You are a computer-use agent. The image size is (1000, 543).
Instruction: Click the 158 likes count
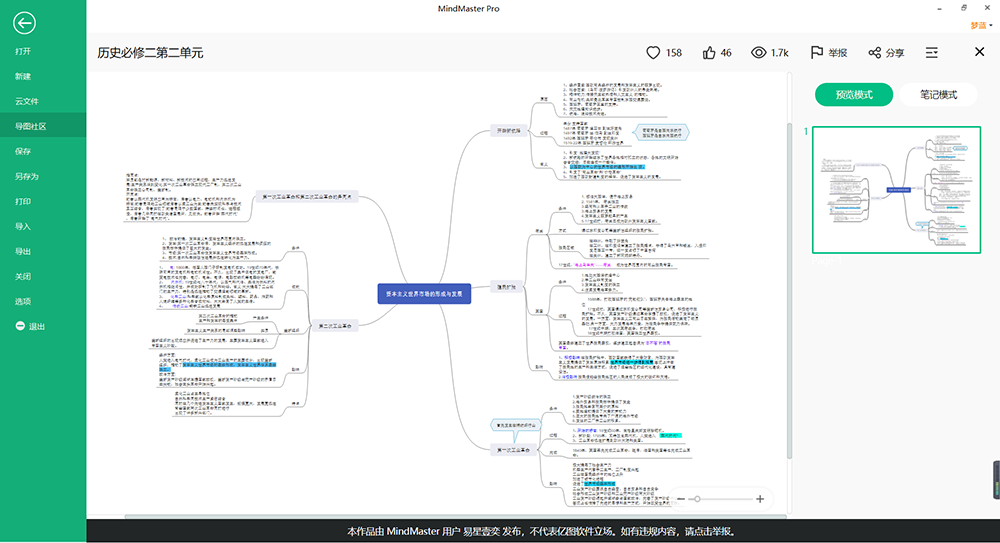click(x=673, y=53)
